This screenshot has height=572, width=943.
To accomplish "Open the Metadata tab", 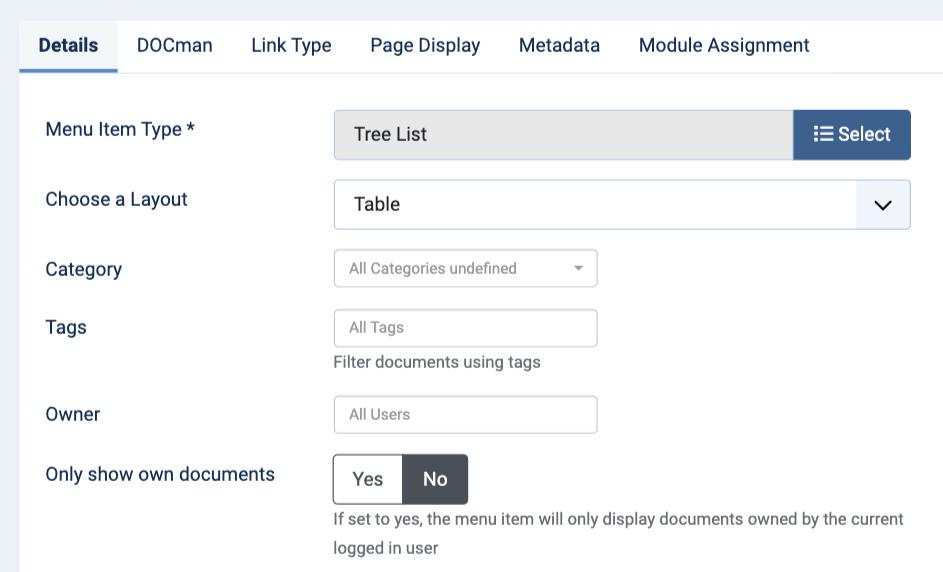I will tap(559, 46).
